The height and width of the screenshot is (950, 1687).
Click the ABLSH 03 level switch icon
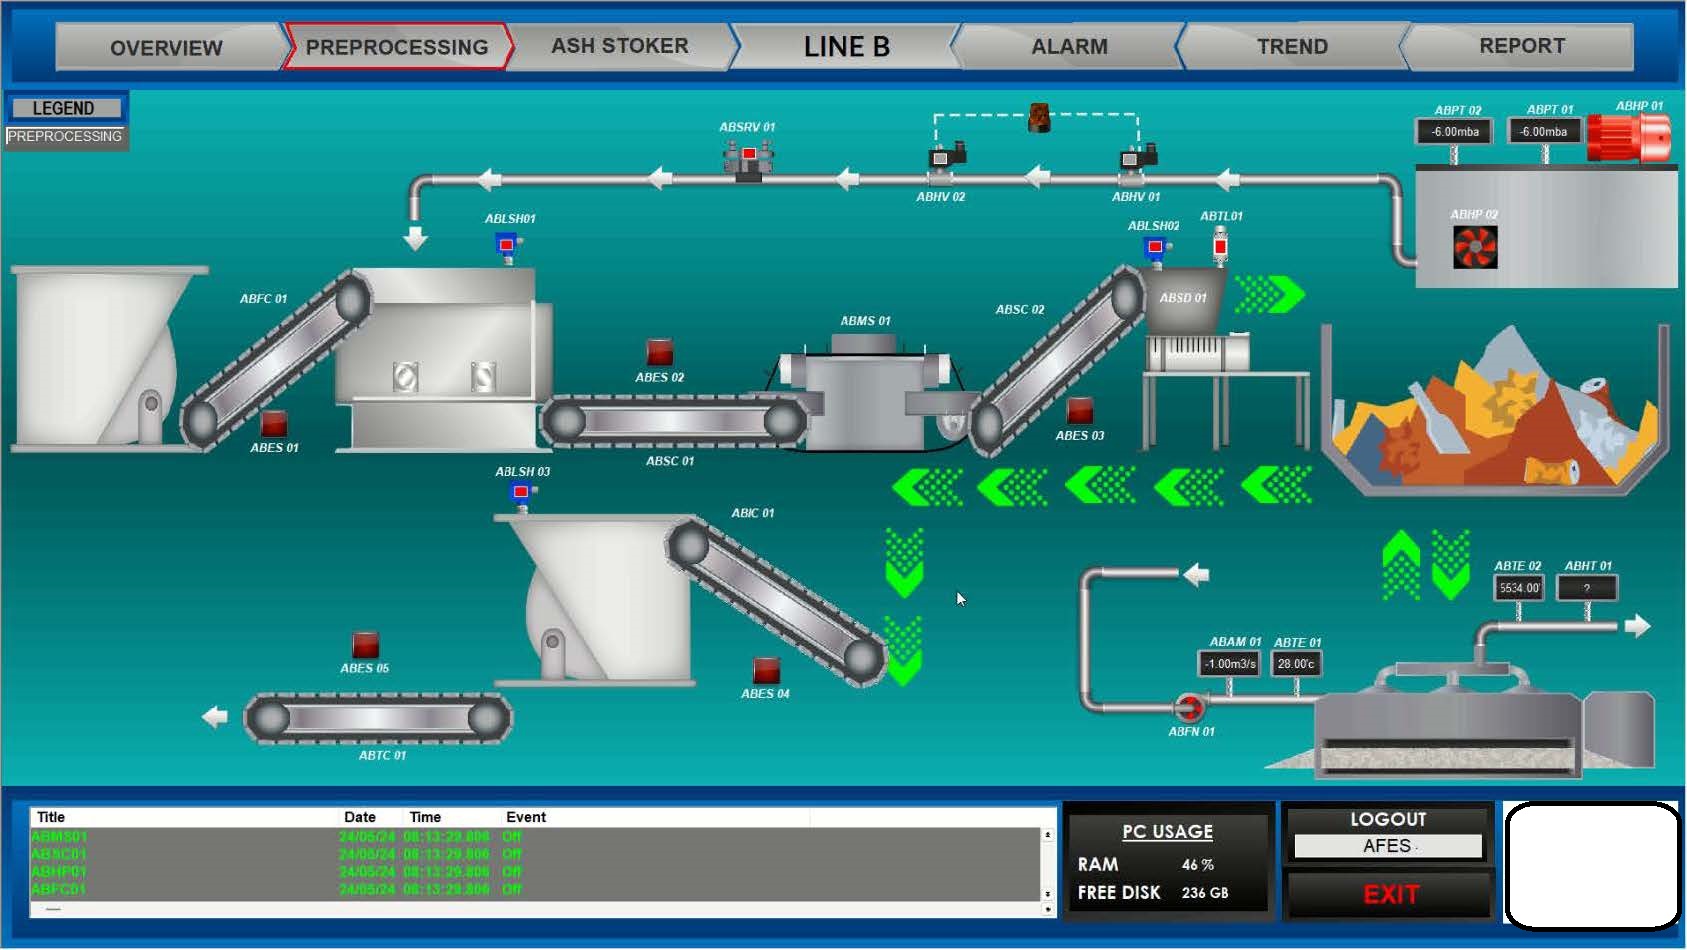click(x=521, y=492)
